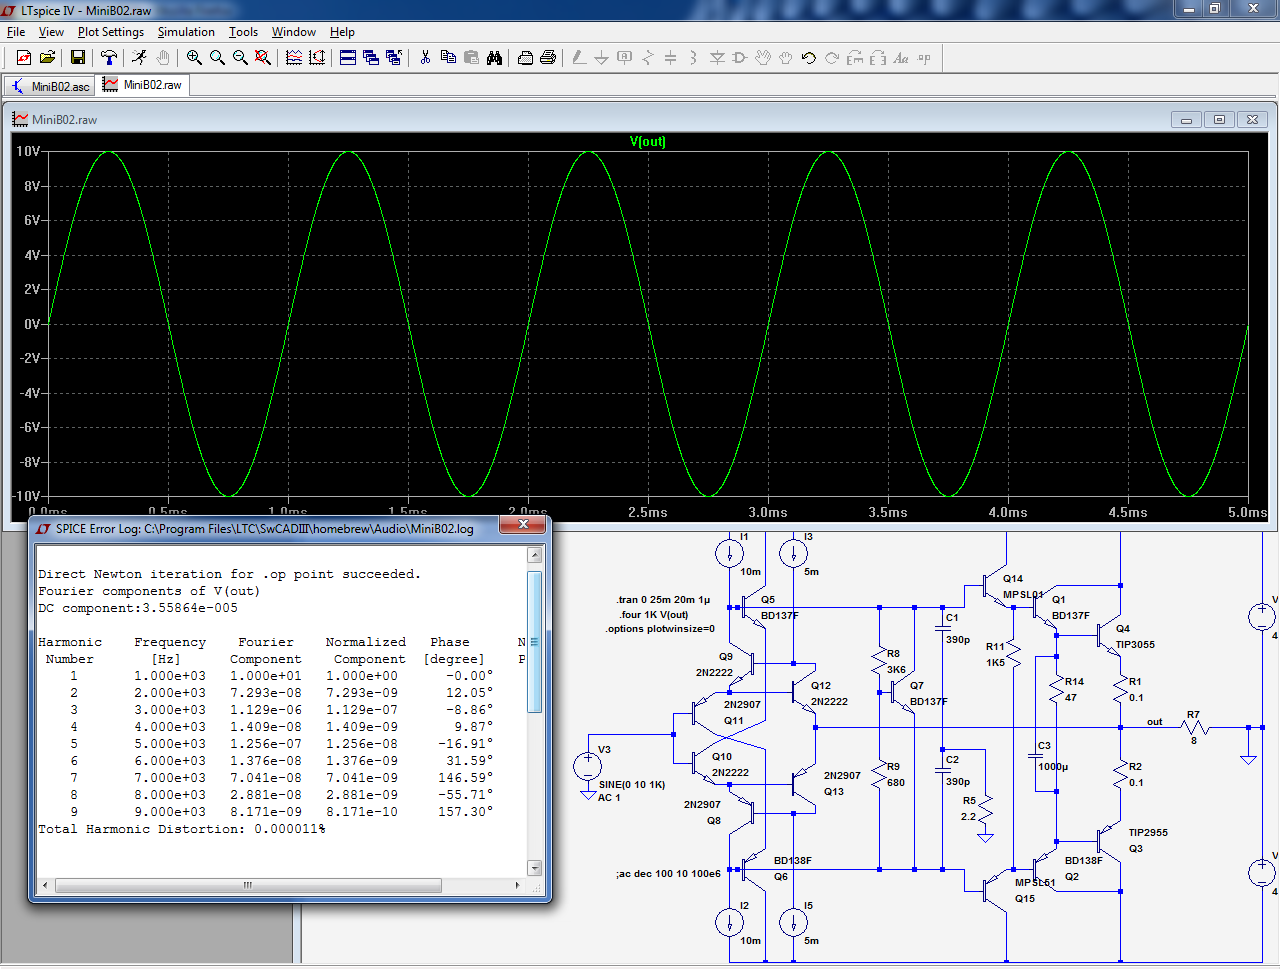Select the Label Net tool

pos(625,58)
